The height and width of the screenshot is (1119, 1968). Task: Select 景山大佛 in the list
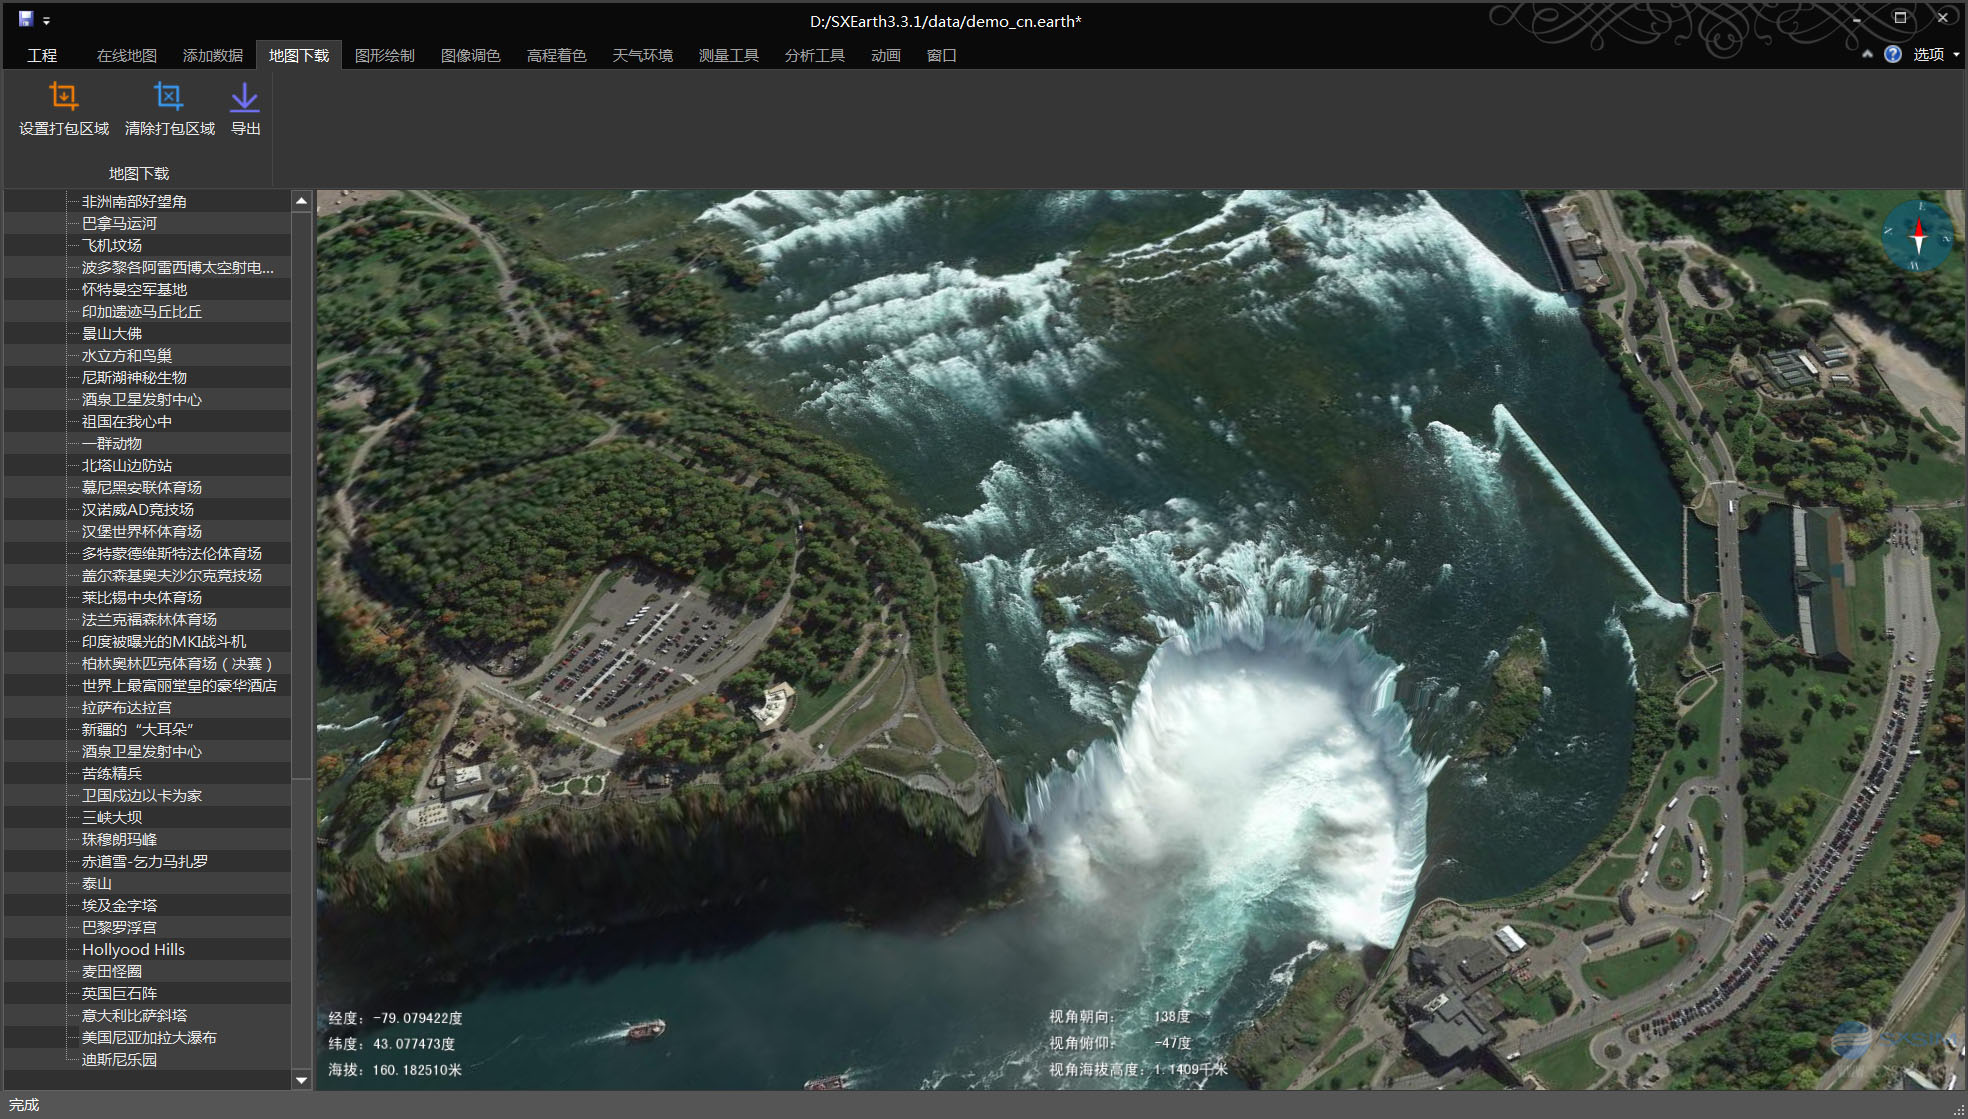[x=112, y=333]
